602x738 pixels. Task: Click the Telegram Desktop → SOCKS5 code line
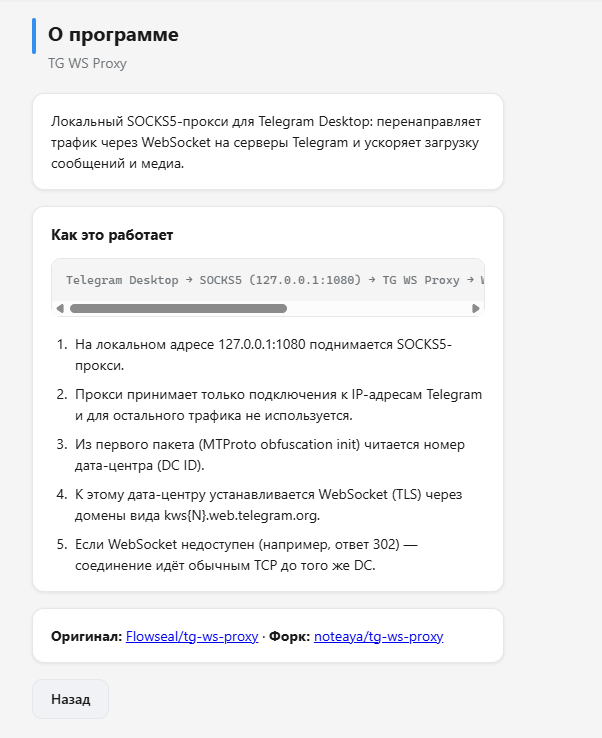[x=275, y=280]
